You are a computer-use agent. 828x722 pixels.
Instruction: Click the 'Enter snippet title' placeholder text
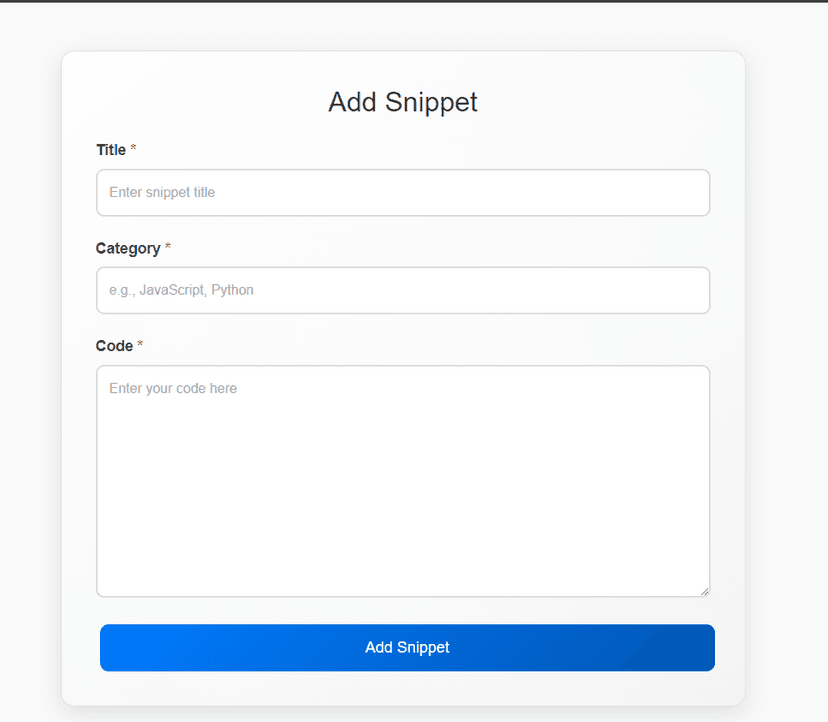pyautogui.click(x=162, y=192)
